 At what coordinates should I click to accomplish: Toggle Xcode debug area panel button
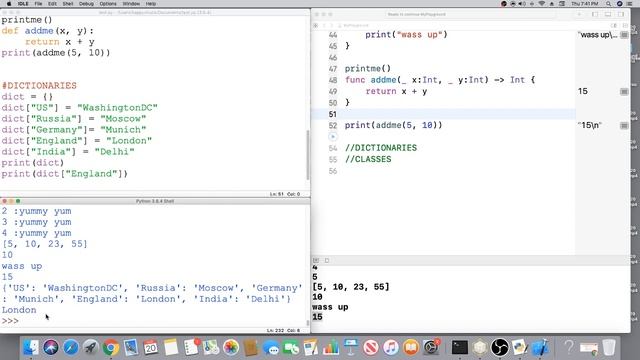point(608,14)
